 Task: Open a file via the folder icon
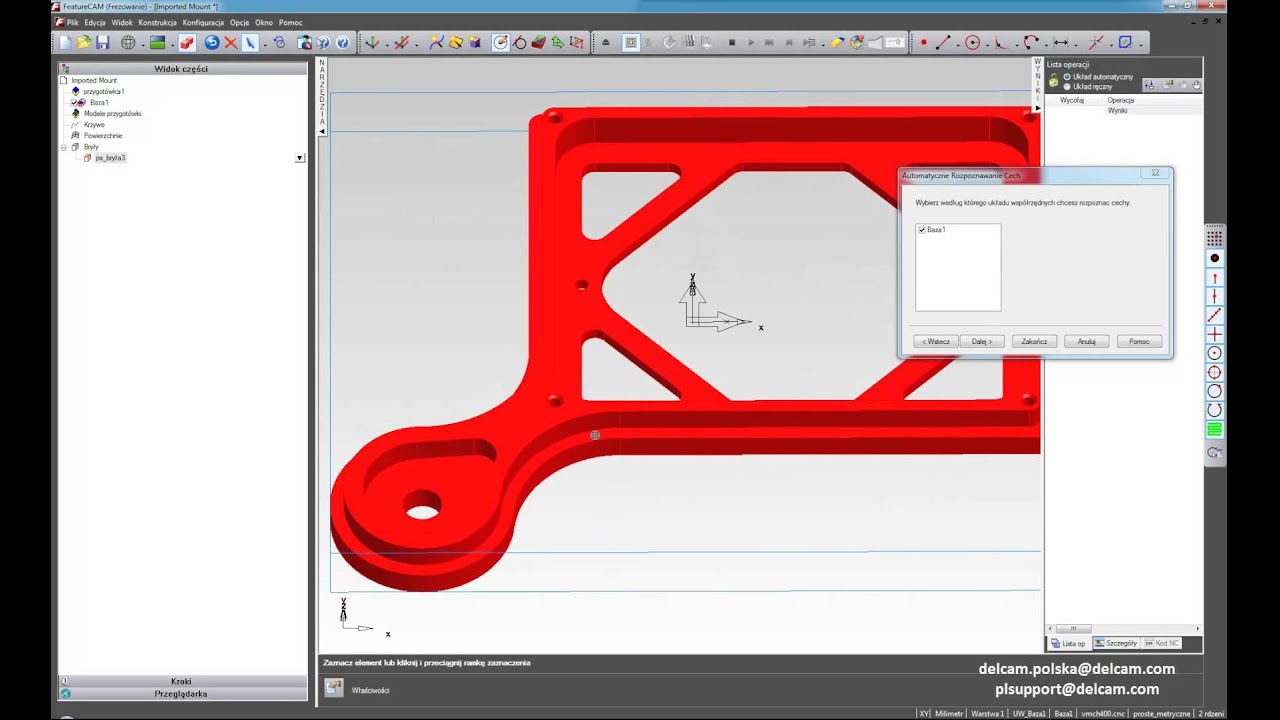[x=84, y=43]
